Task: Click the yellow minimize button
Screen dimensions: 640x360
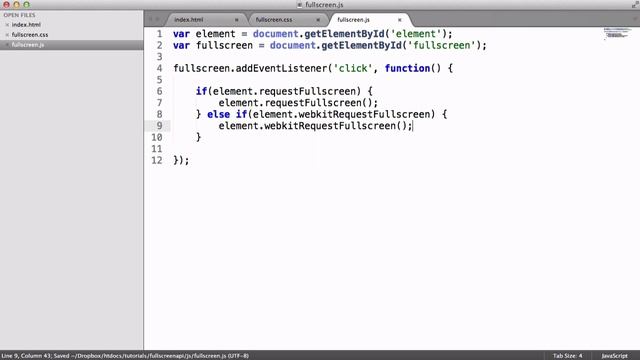Action: coord(16,5)
